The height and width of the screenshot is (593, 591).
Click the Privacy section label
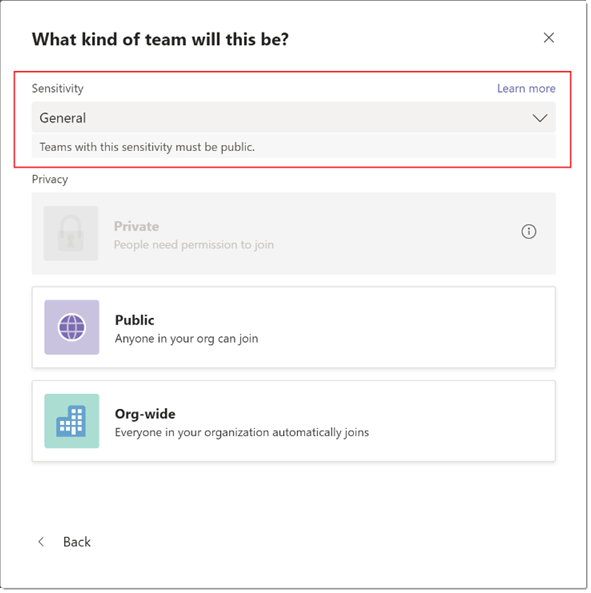click(50, 180)
